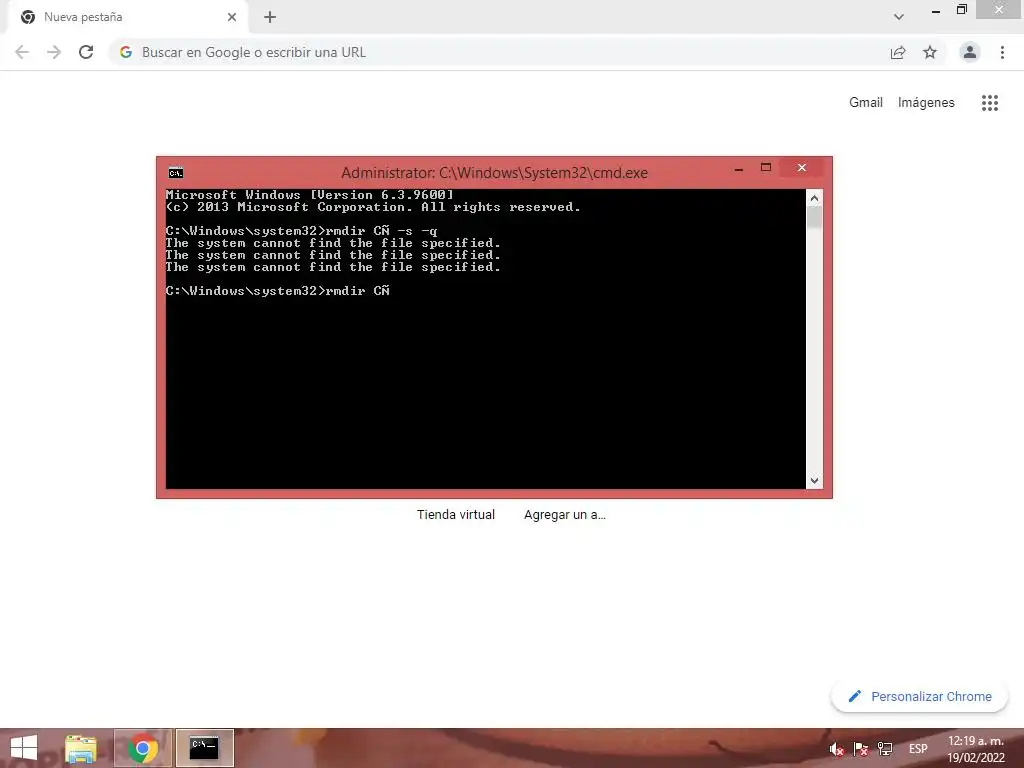
Task: Click the Chrome forward arrow
Action: coord(54,52)
